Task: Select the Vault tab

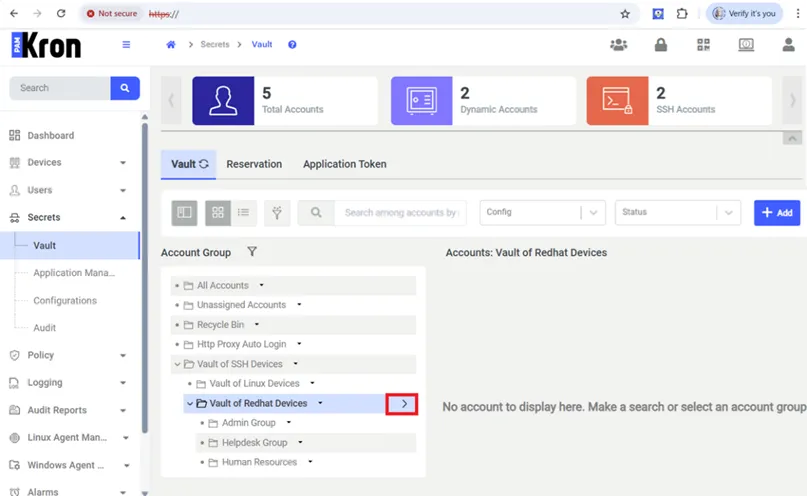Action: [x=188, y=164]
